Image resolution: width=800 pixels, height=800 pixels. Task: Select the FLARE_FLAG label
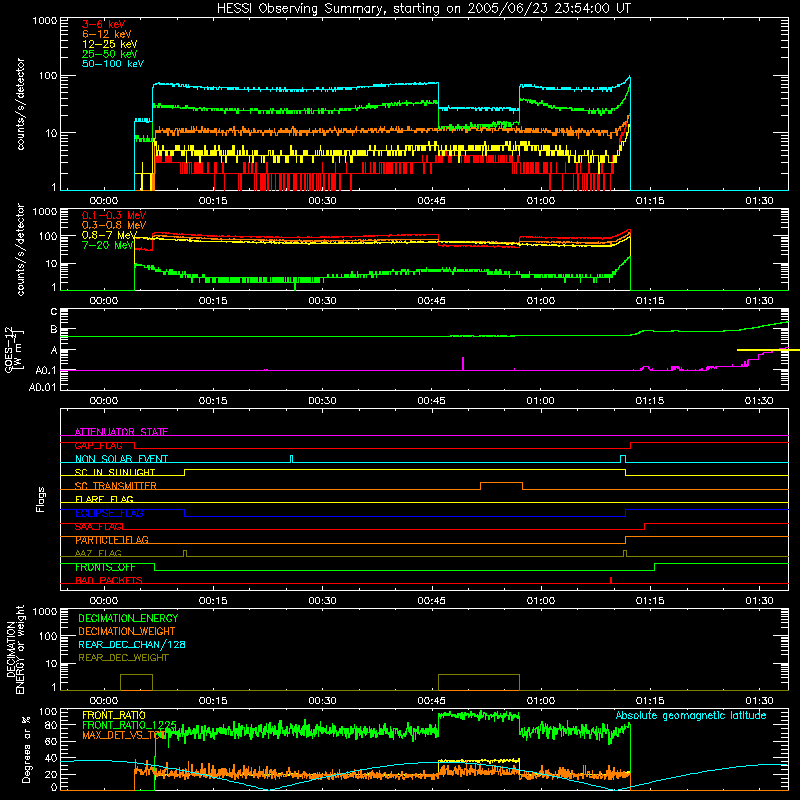pos(104,499)
